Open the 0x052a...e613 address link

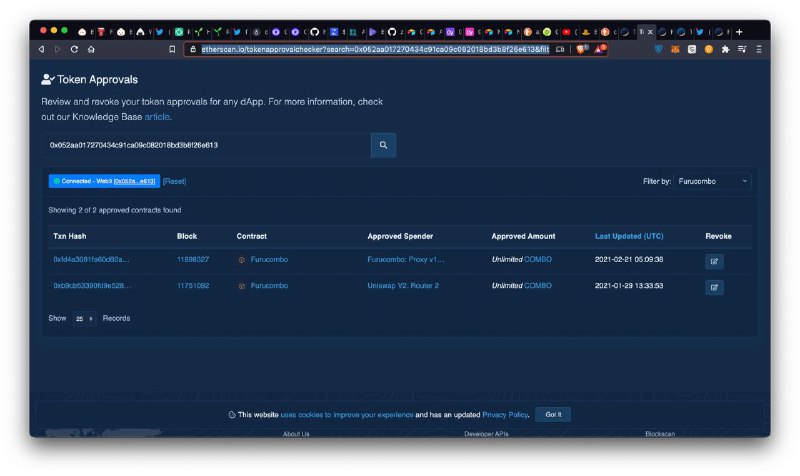(135, 181)
